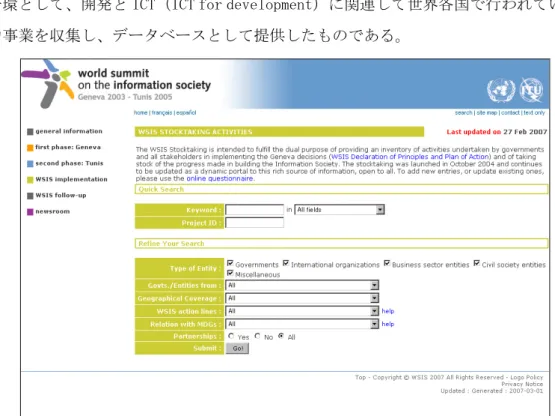
Task: Toggle the Governments checkbox
Action: 230,263
